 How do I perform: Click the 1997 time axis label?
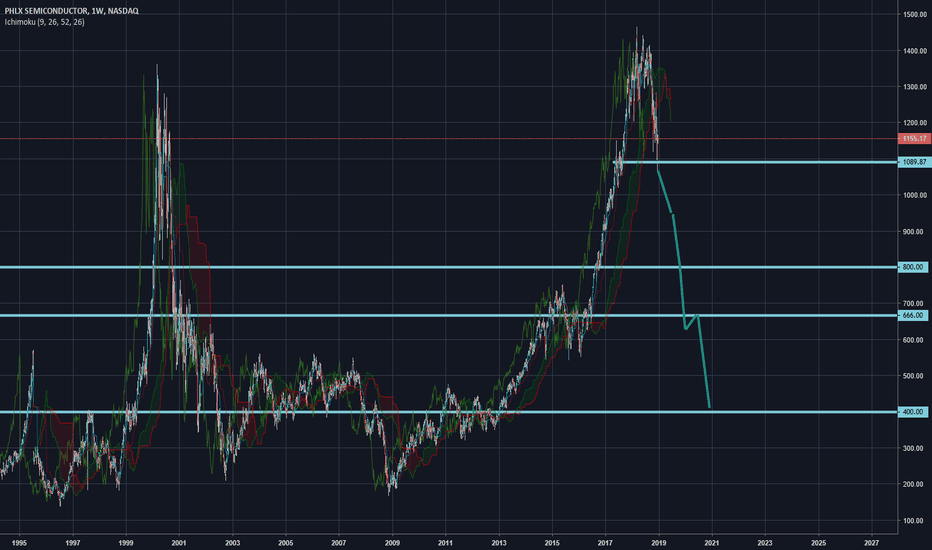pos(73,543)
